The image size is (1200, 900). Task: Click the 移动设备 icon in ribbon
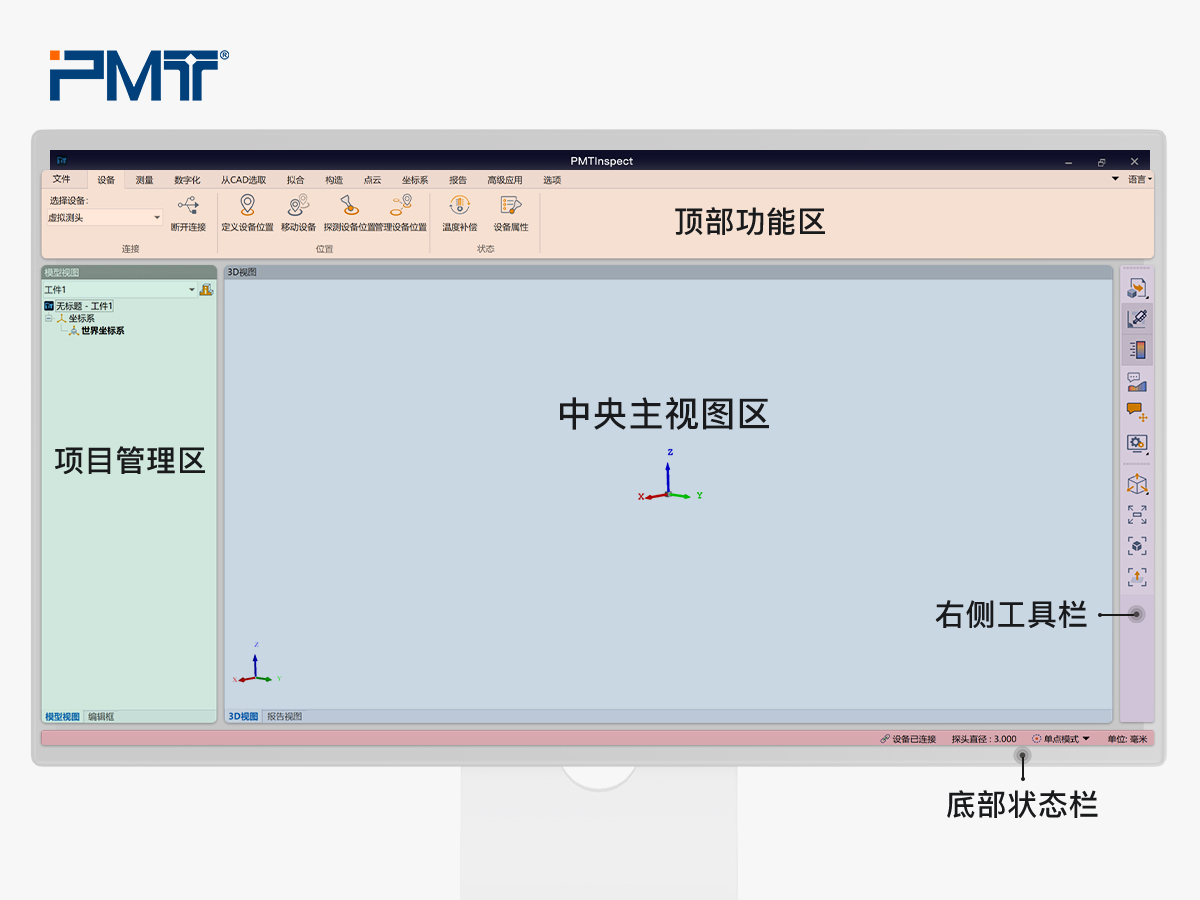point(297,205)
